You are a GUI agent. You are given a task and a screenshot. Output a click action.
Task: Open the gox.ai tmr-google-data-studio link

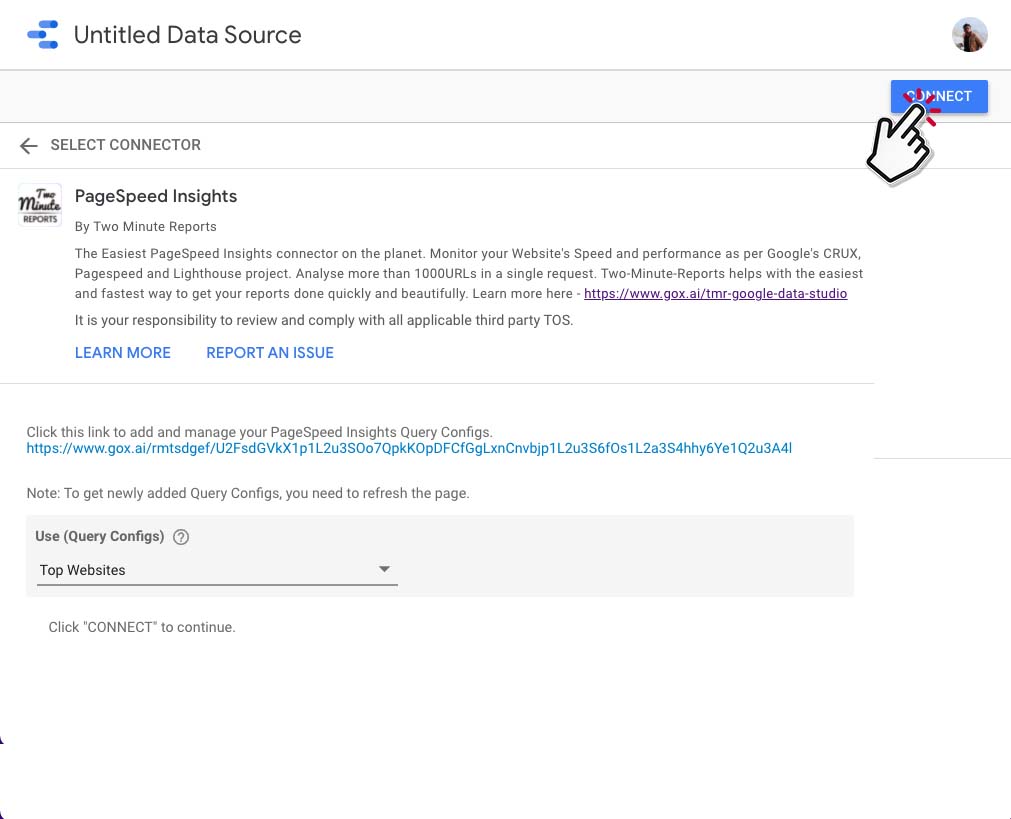pyautogui.click(x=716, y=294)
